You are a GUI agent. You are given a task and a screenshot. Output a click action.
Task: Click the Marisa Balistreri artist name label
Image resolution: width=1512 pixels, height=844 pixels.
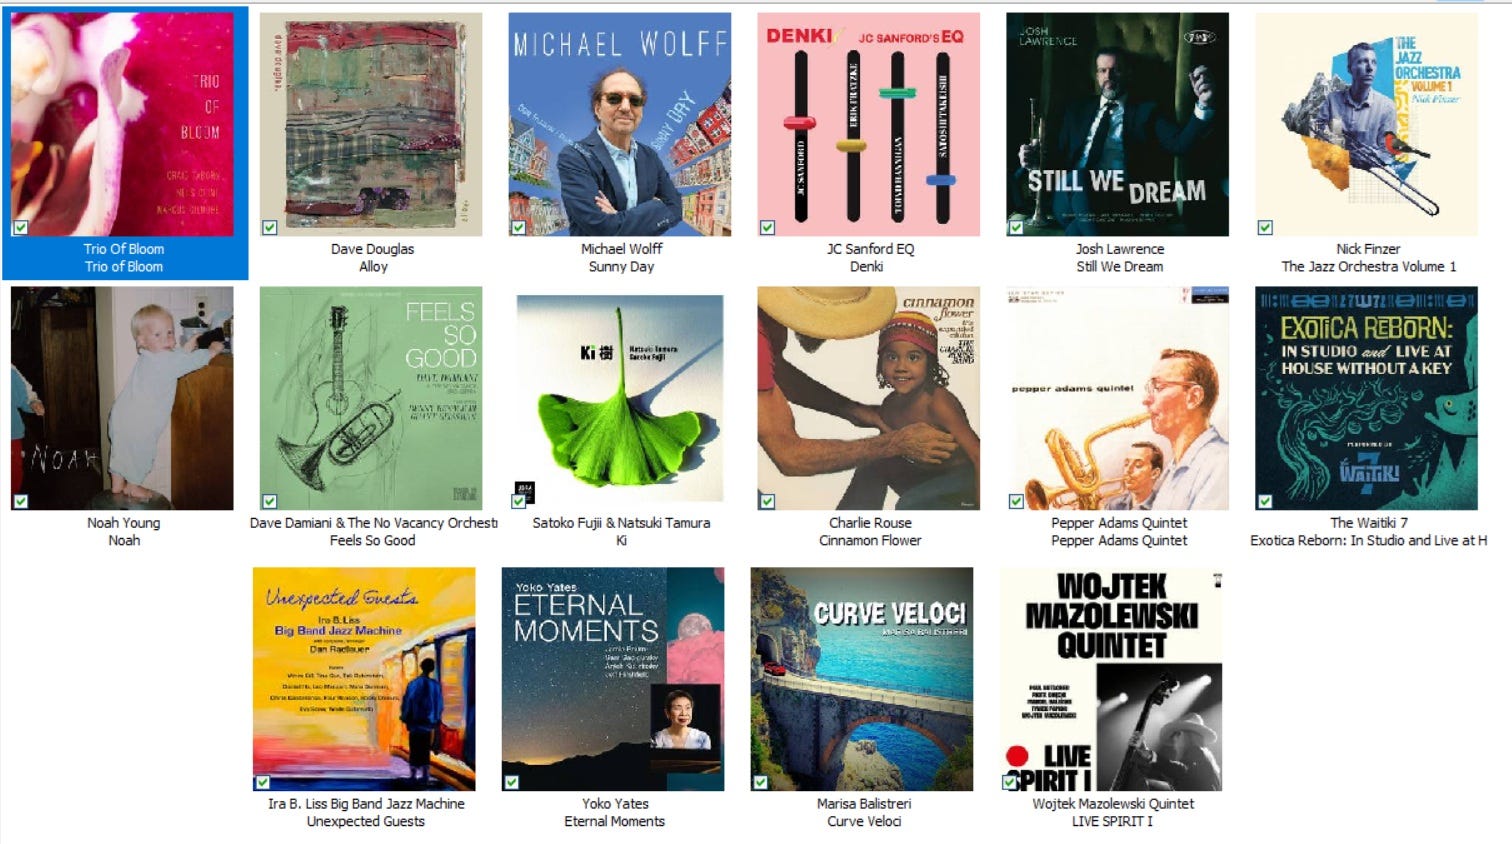[x=864, y=804]
